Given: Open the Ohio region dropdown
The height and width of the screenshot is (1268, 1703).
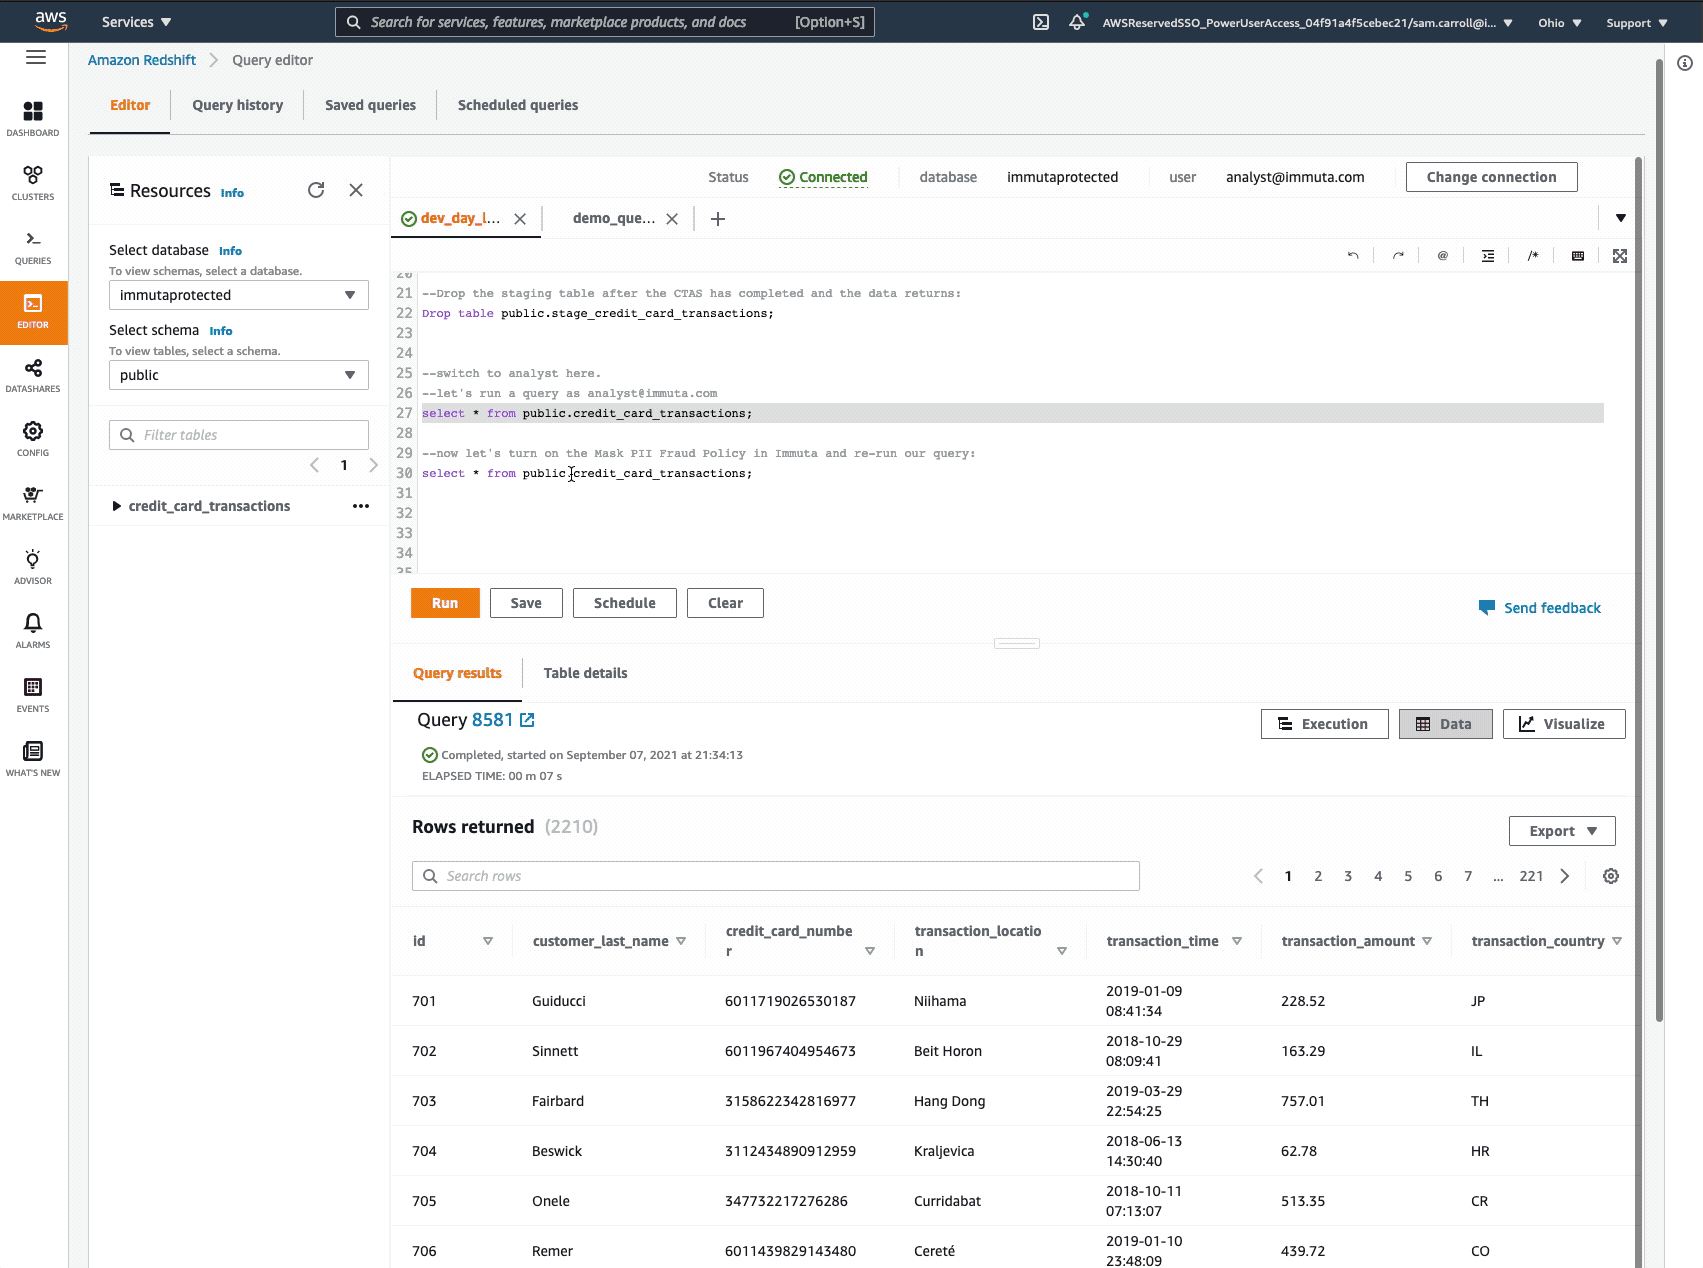Looking at the screenshot, I should pyautogui.click(x=1559, y=22).
